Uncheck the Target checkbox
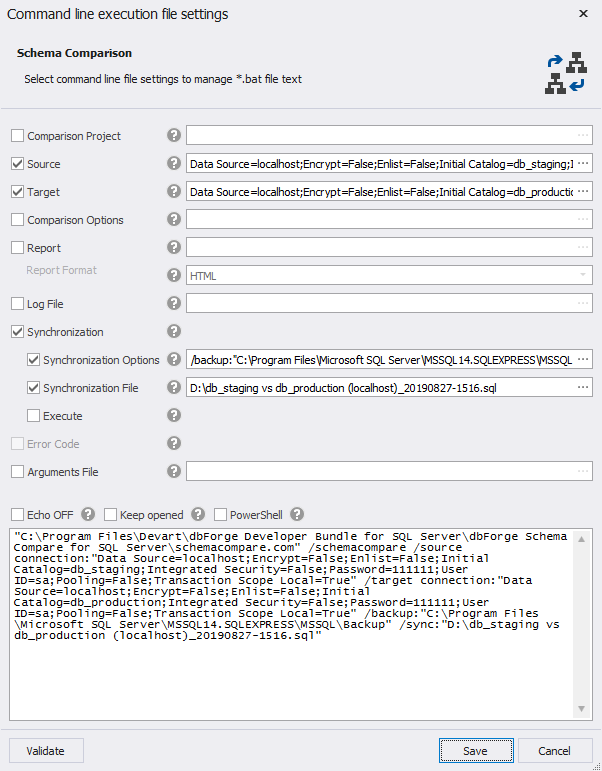Image resolution: width=602 pixels, height=771 pixels. tap(17, 192)
